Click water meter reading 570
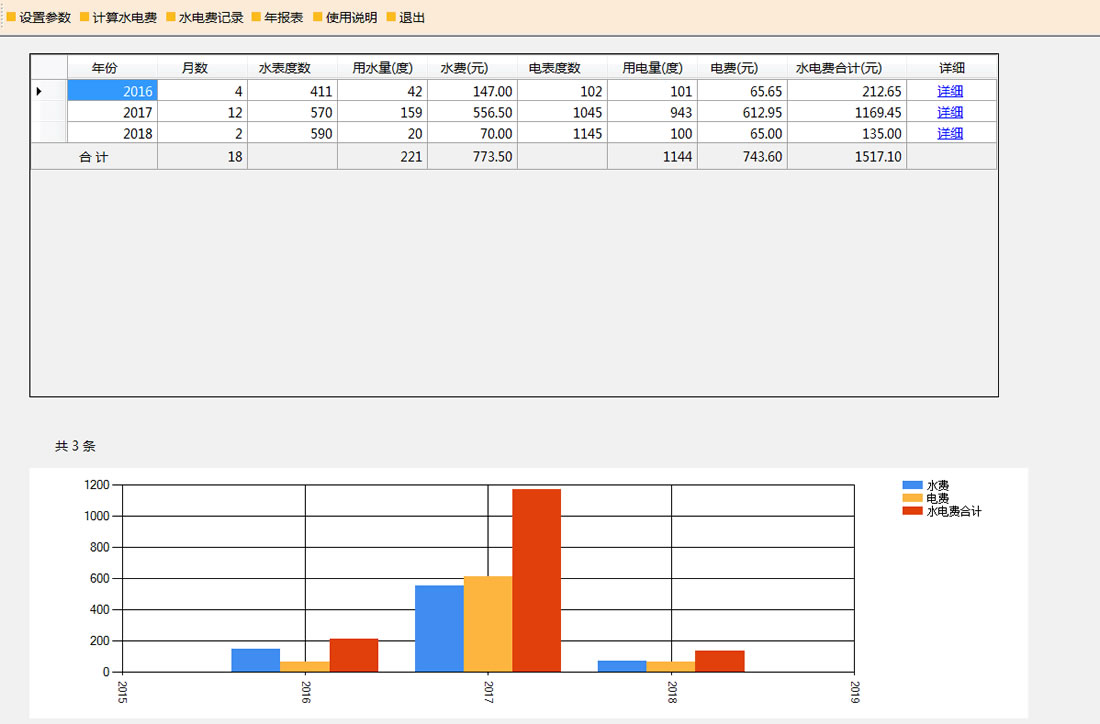Screen dimensions: 1100x724 (x=292, y=112)
